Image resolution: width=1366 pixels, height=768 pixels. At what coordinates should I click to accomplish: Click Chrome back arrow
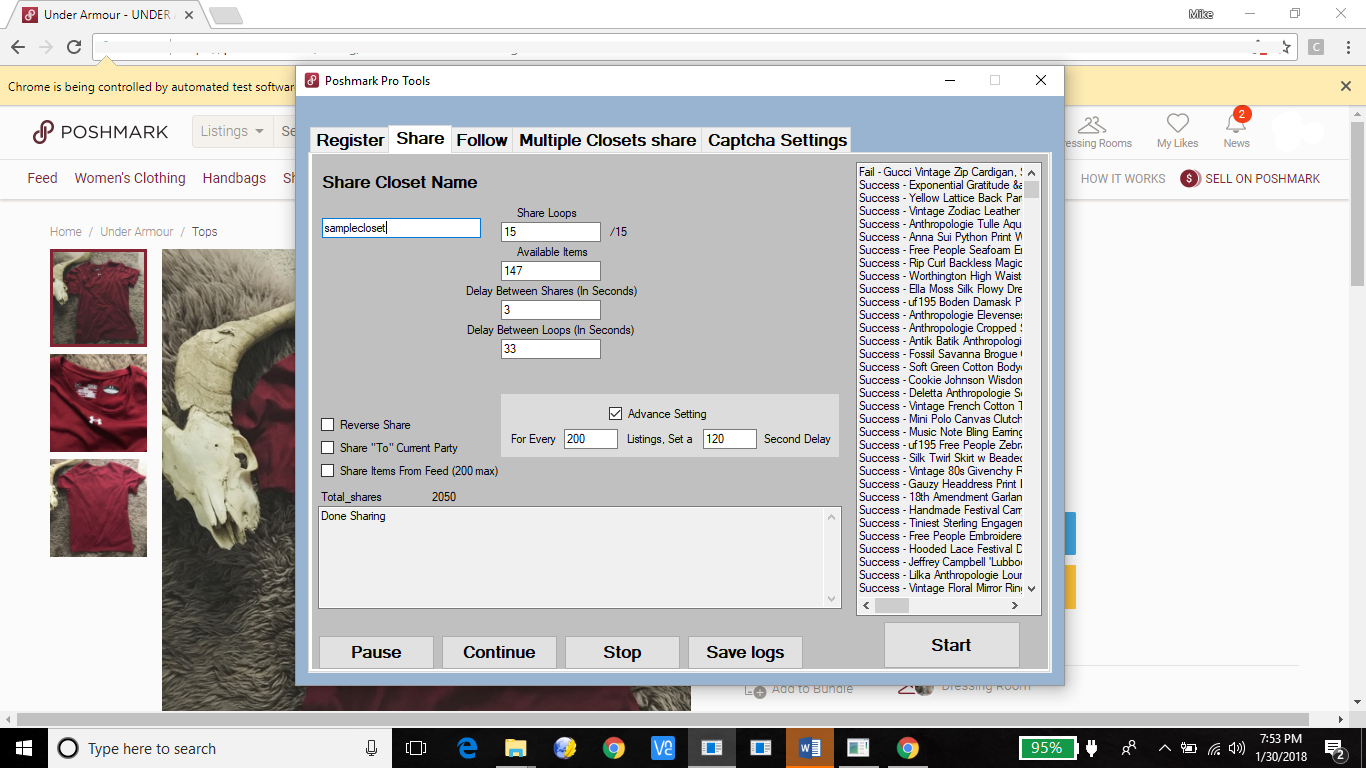pos(18,47)
